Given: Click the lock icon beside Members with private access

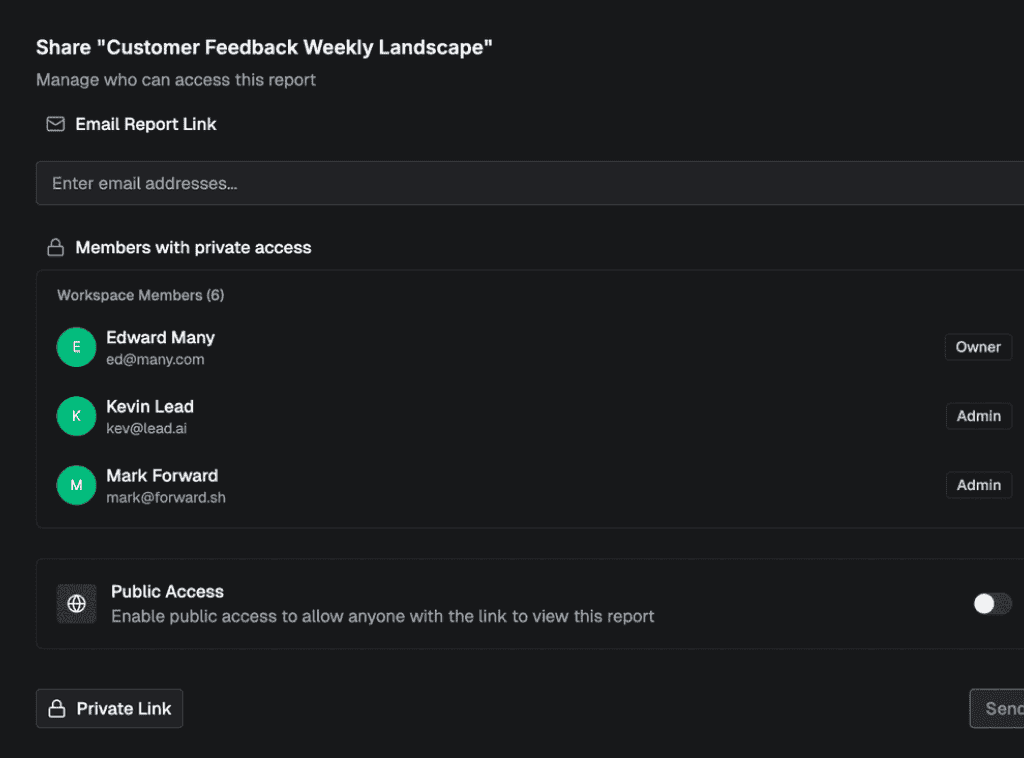Looking at the screenshot, I should [56, 247].
